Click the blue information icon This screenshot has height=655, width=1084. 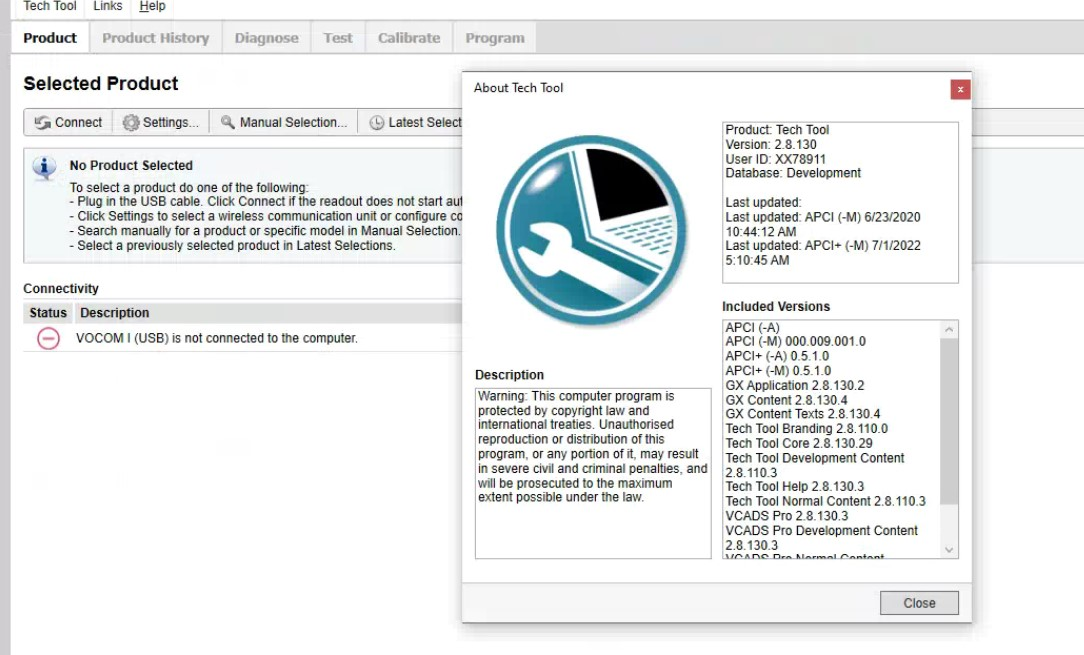(x=45, y=167)
